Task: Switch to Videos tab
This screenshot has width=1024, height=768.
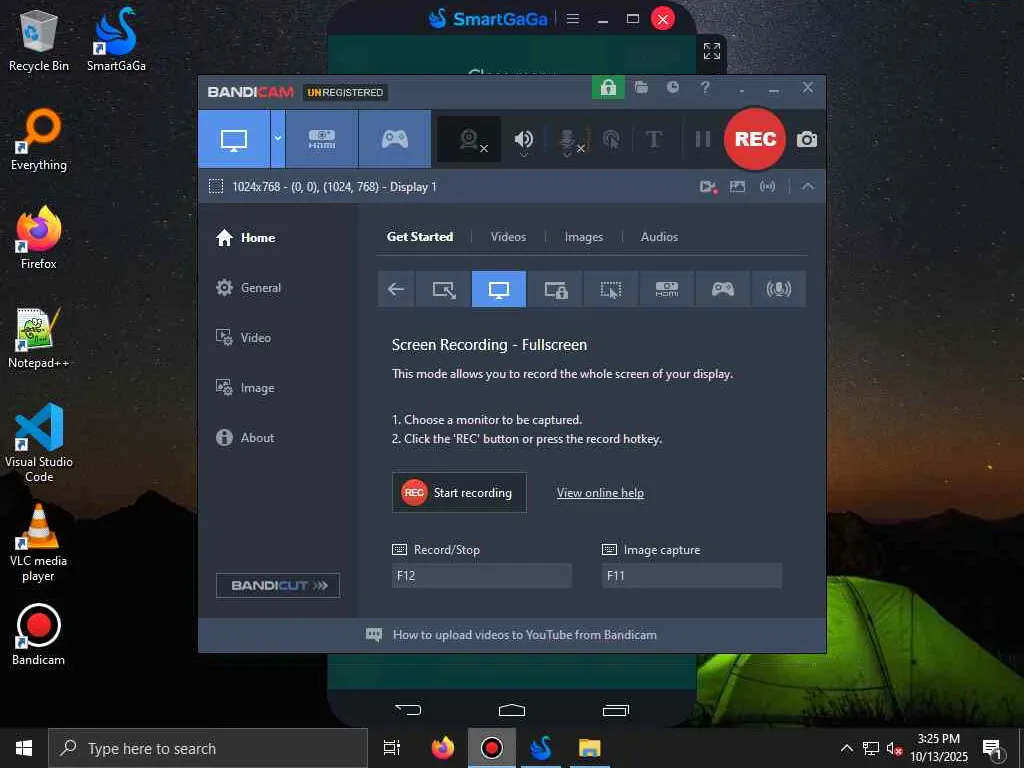Action: [508, 237]
